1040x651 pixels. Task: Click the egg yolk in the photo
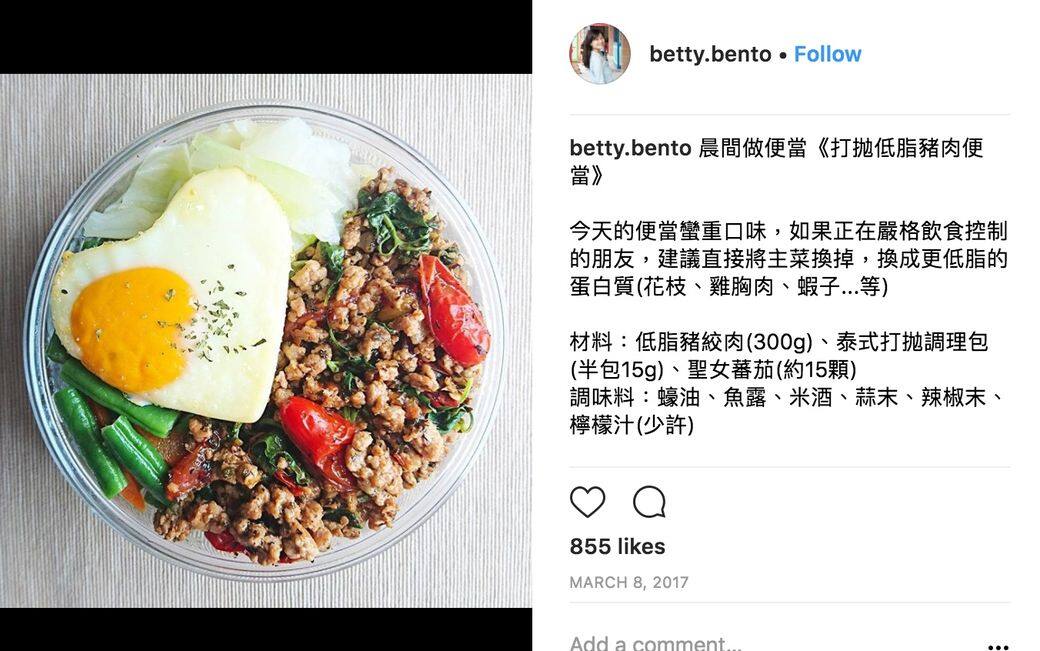pyautogui.click(x=132, y=328)
